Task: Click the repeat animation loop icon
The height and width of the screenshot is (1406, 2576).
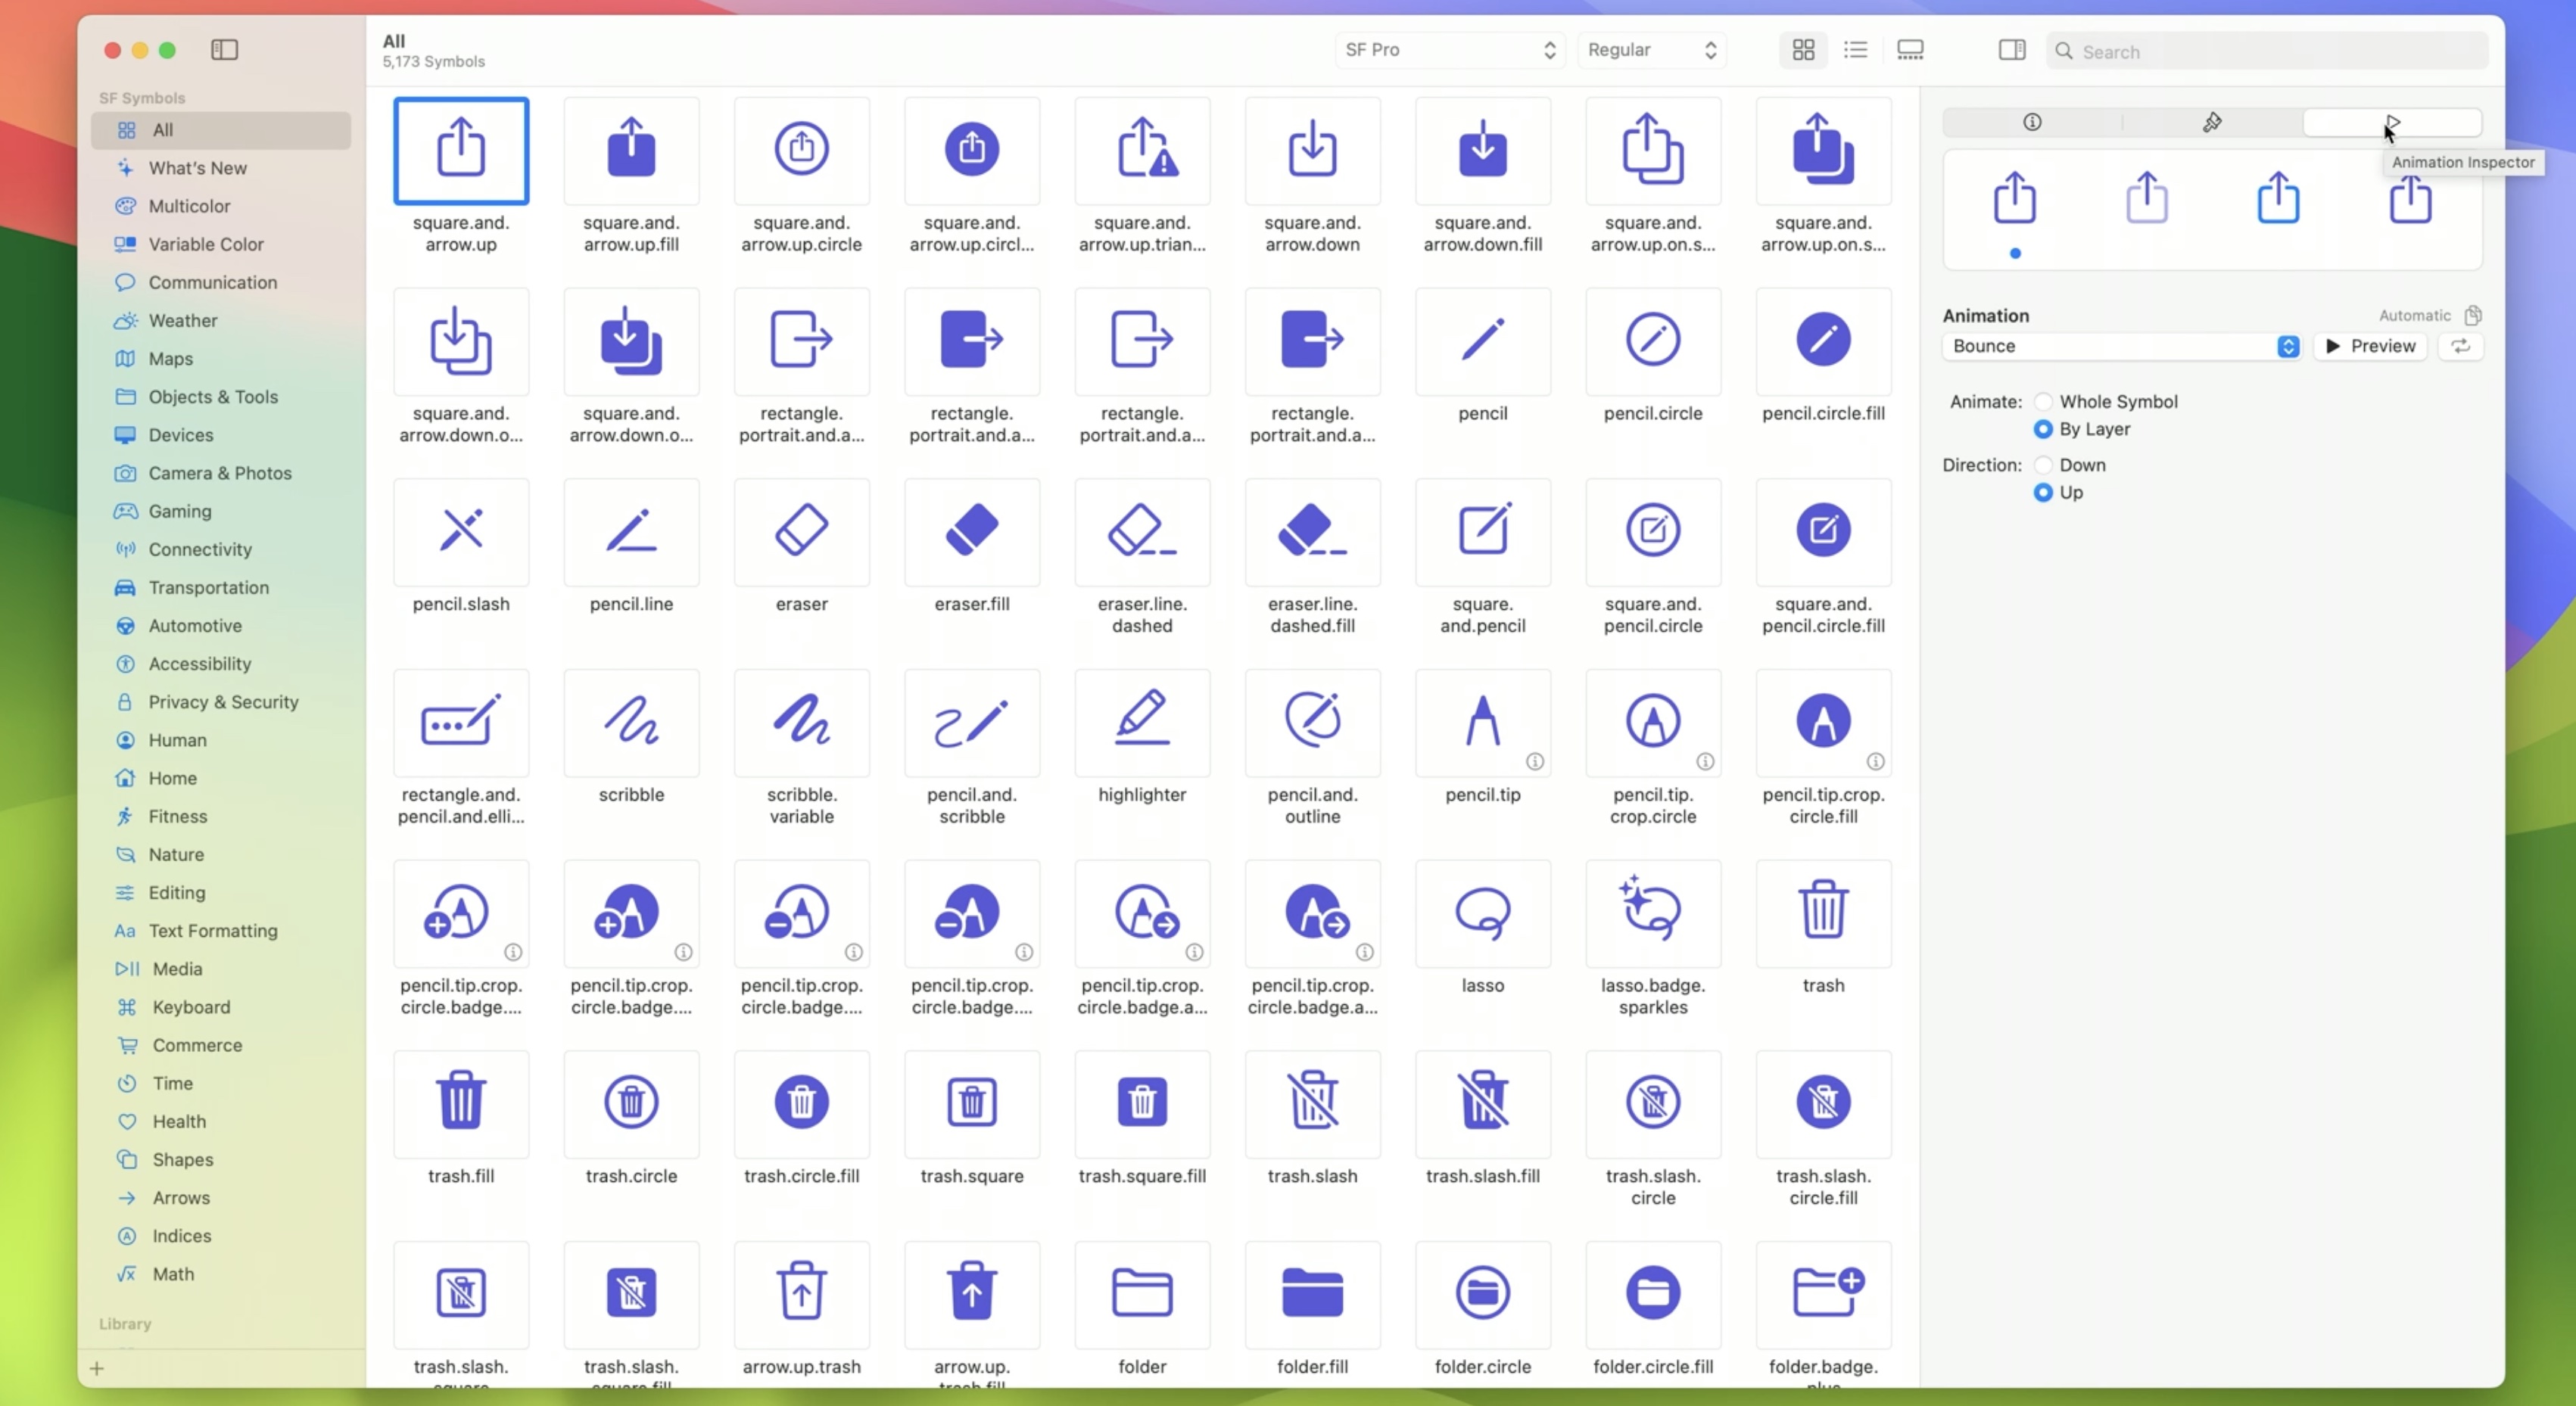Action: pos(2460,346)
